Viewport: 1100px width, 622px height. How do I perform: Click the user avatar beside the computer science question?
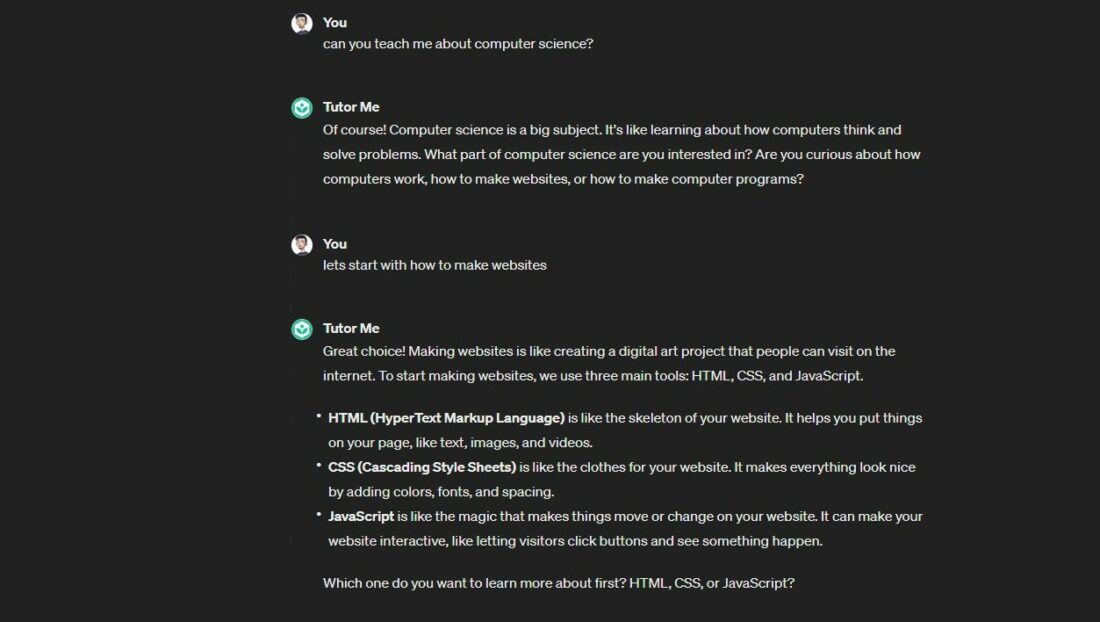301,23
